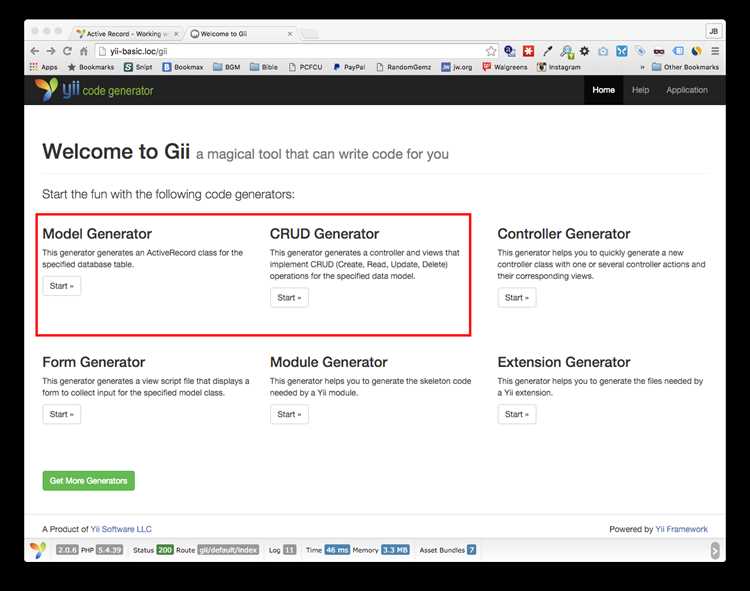Screen dimensions: 750x591
Task: Click Yii debug toolbar logo
Action: tap(38, 550)
